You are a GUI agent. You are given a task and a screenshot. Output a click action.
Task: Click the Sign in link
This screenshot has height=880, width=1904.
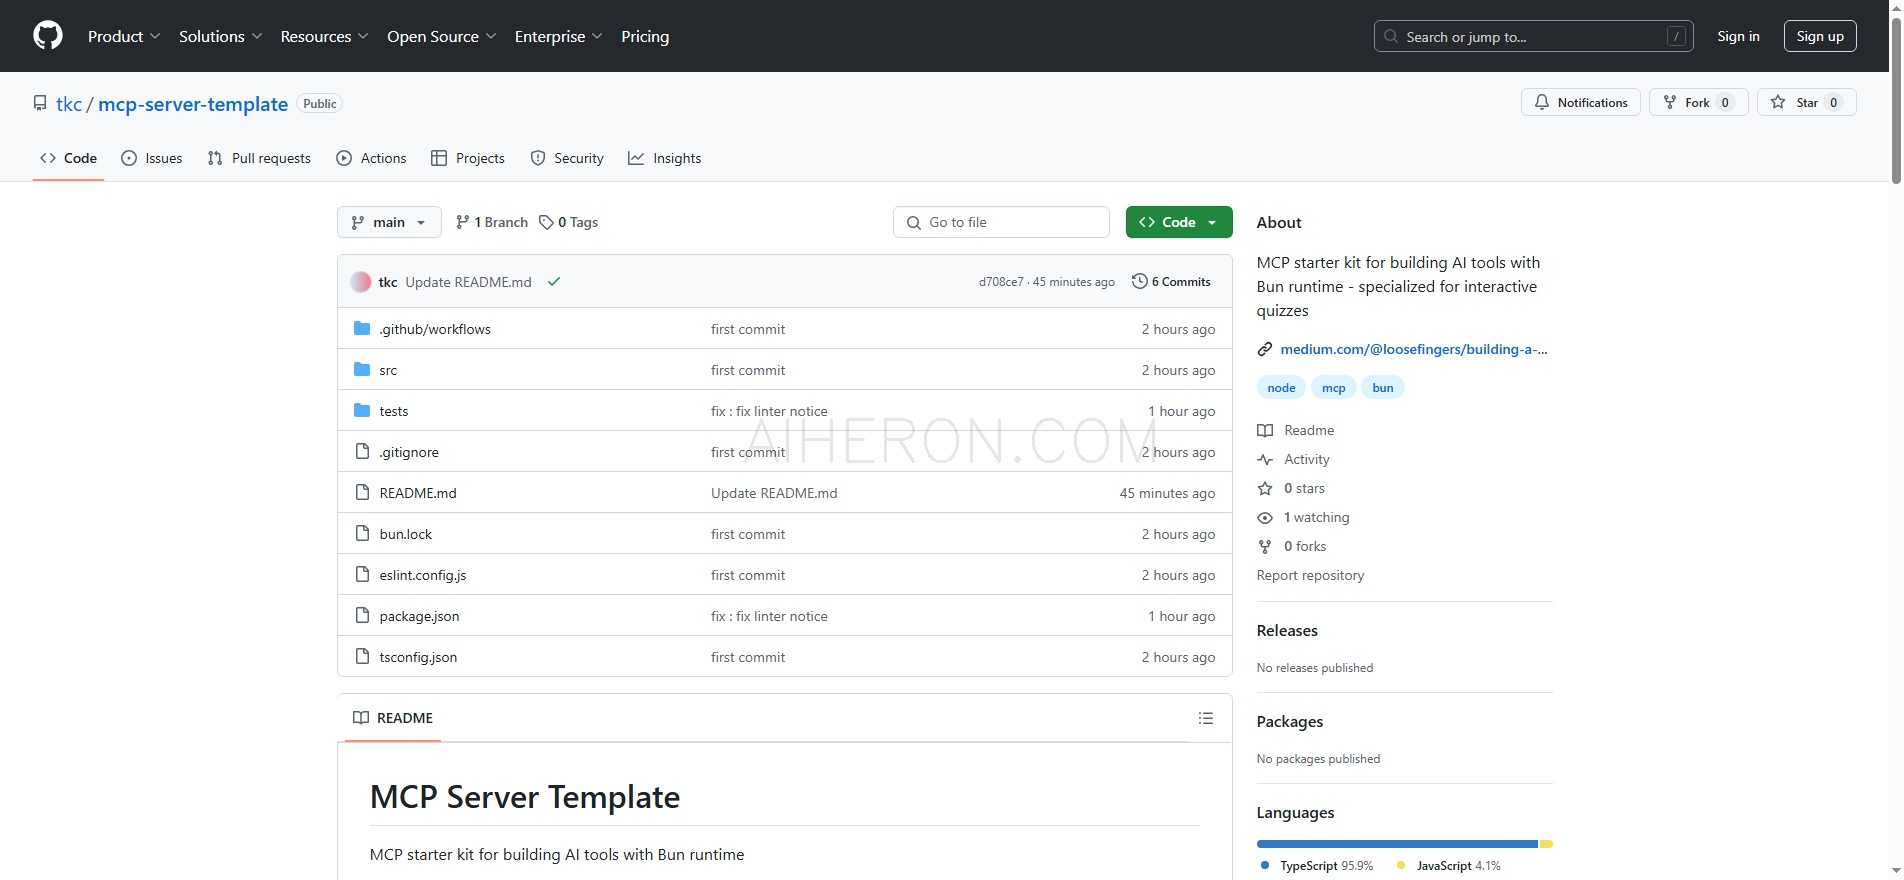point(1738,36)
